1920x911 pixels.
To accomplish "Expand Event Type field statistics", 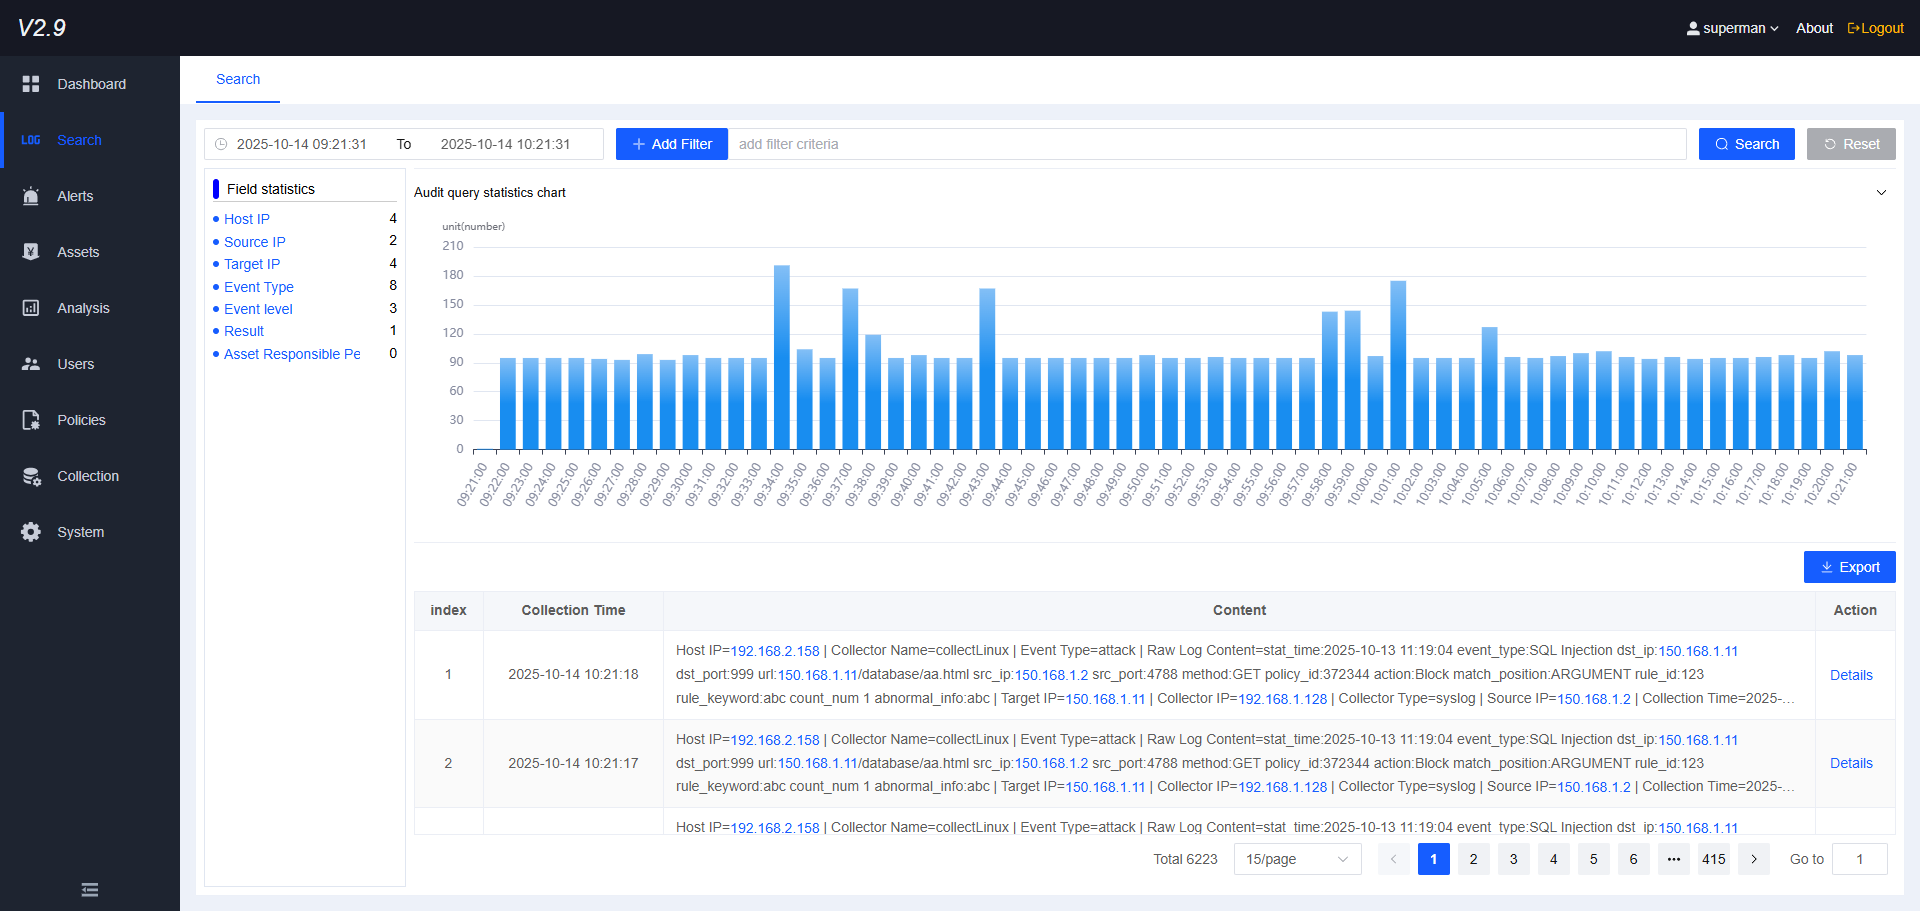I will click(258, 287).
